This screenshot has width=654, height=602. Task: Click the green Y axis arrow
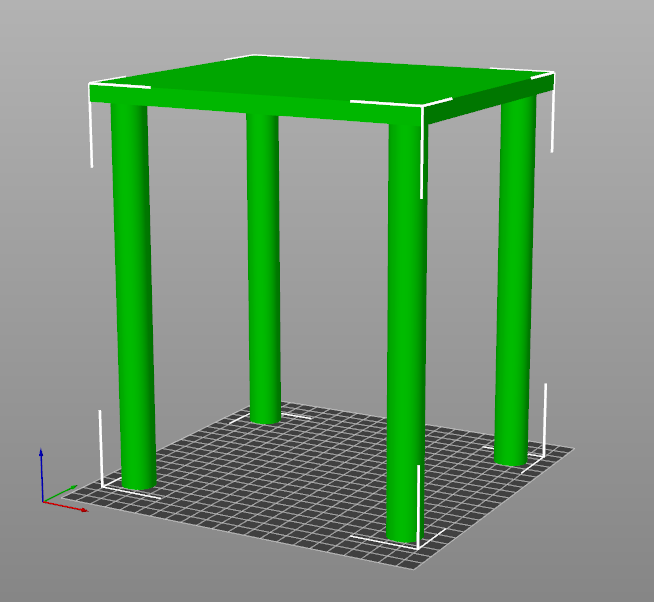pos(60,493)
